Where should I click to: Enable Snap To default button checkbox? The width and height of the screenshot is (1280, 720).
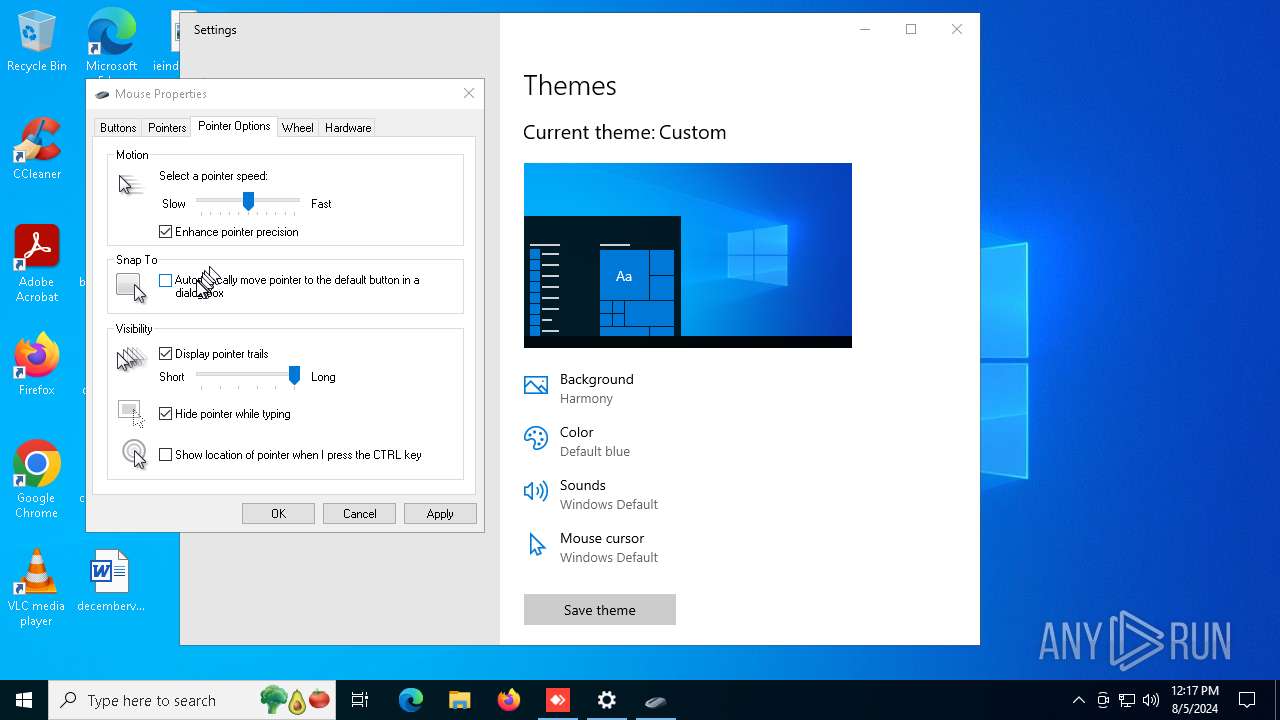point(166,280)
